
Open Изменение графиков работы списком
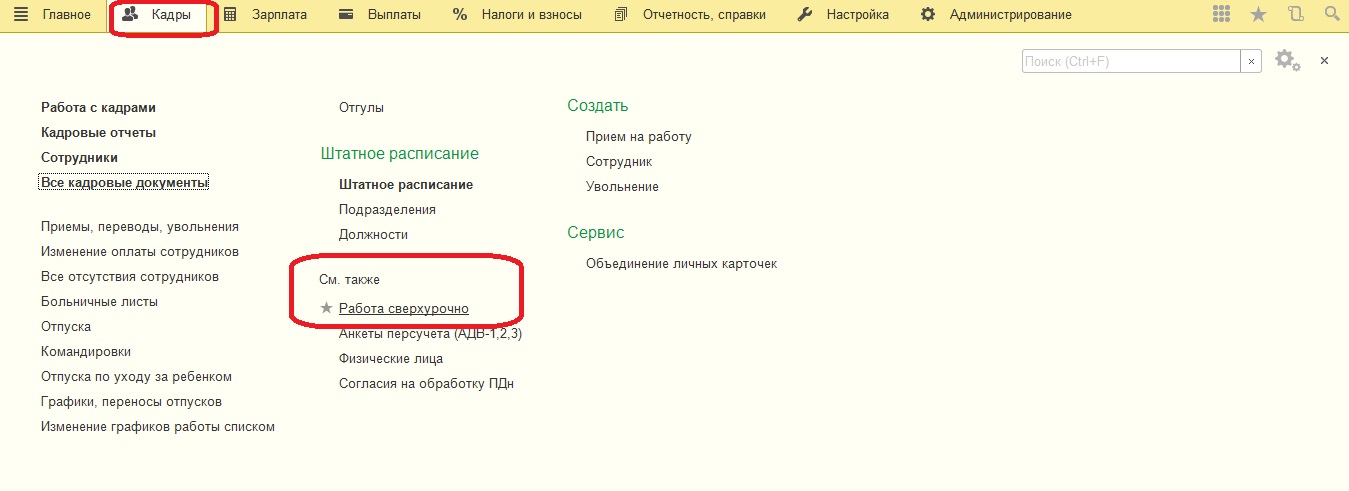tap(158, 427)
